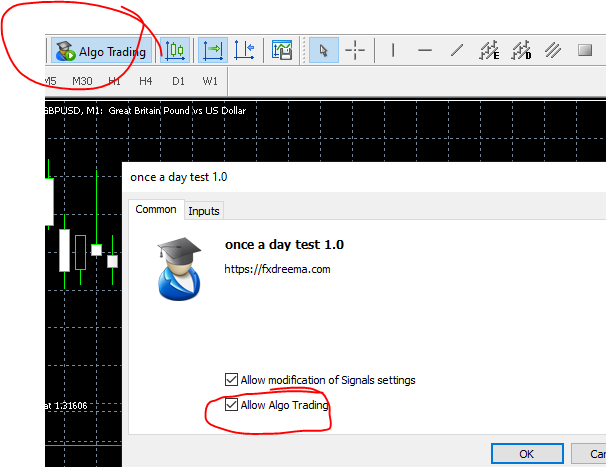
Task: Select the trendline drawing tool
Action: point(457,50)
